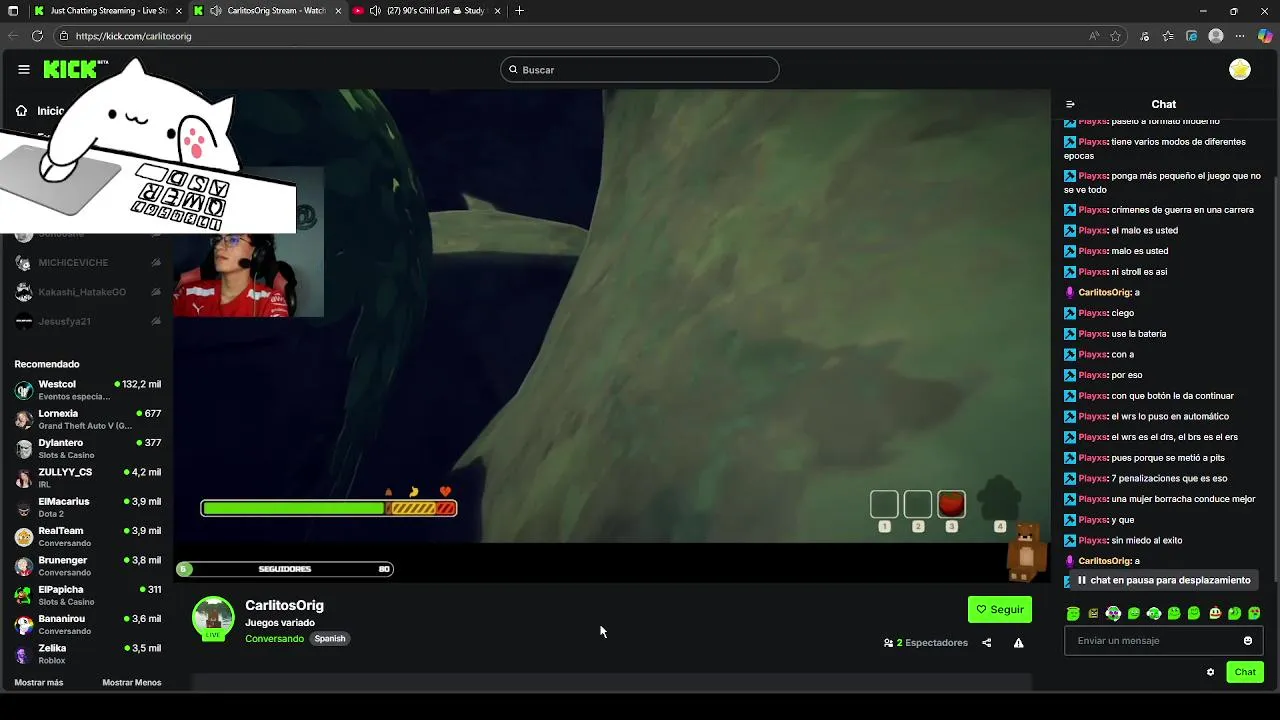Collapse chat with the arrow icon
The width and height of the screenshot is (1280, 720).
(1070, 104)
